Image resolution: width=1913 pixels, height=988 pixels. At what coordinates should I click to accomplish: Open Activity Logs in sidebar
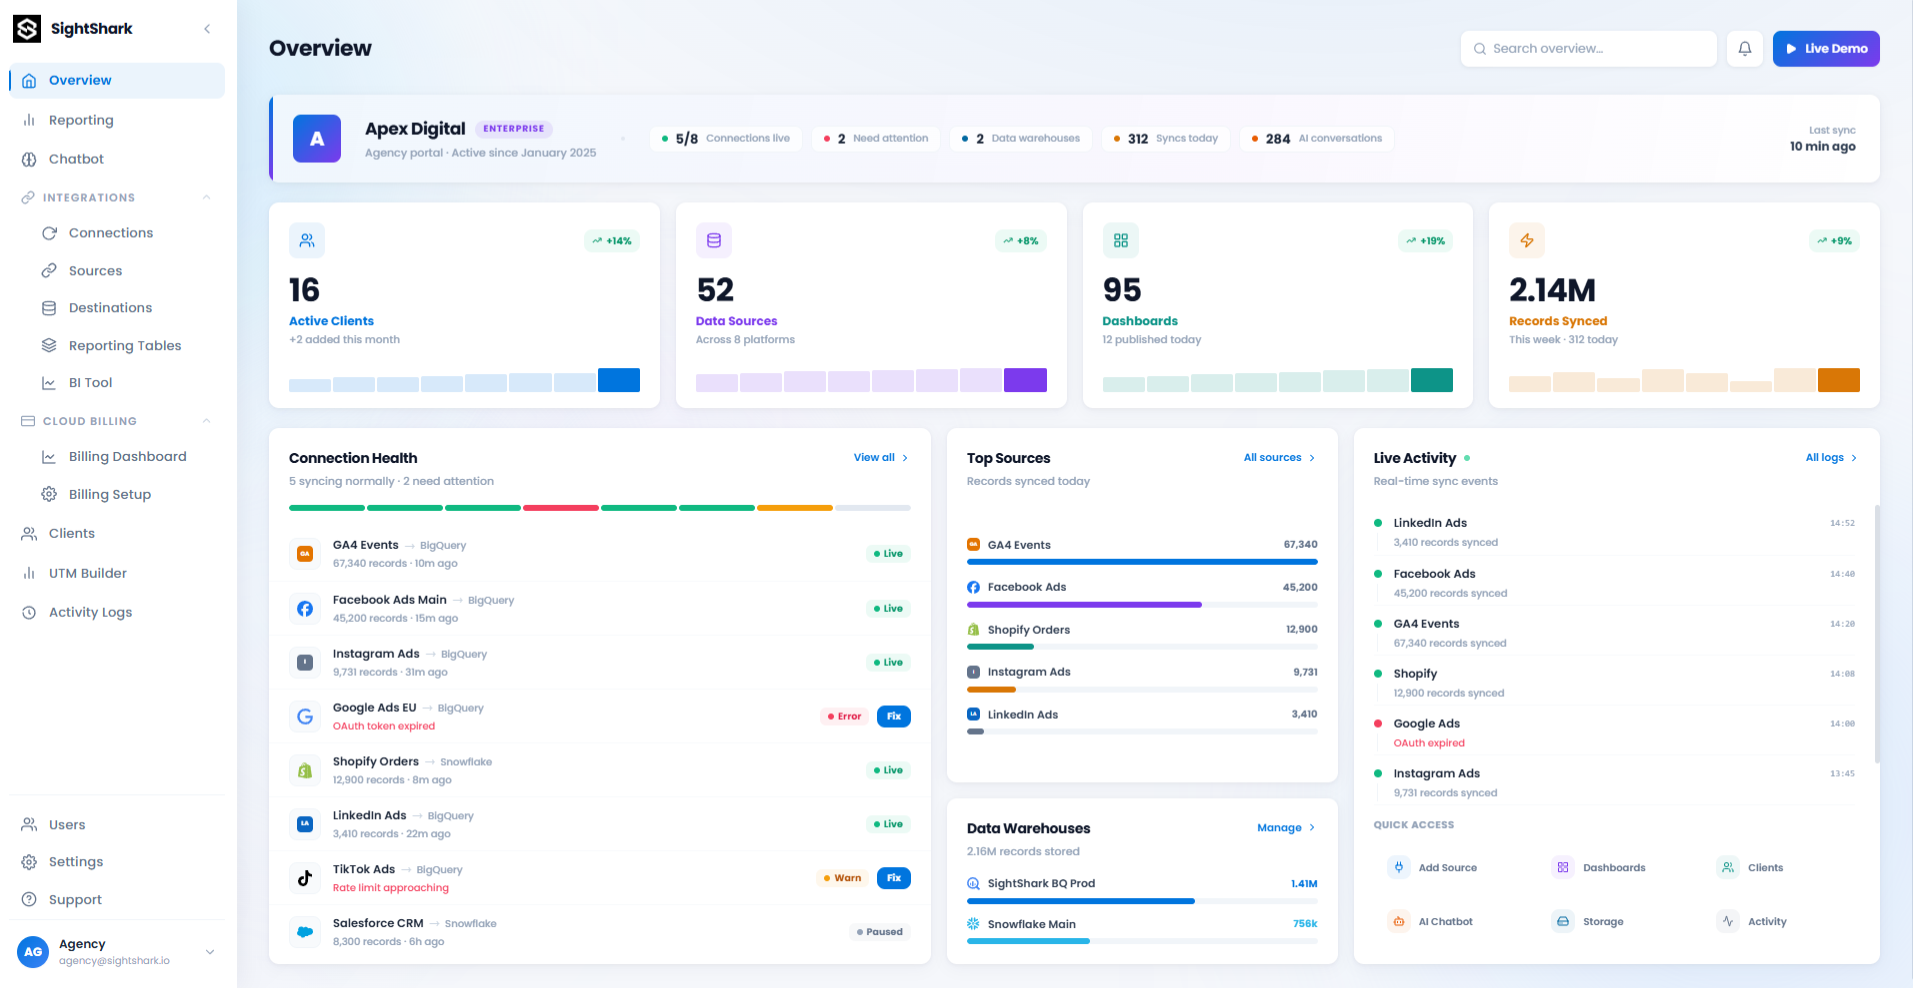[117, 613]
